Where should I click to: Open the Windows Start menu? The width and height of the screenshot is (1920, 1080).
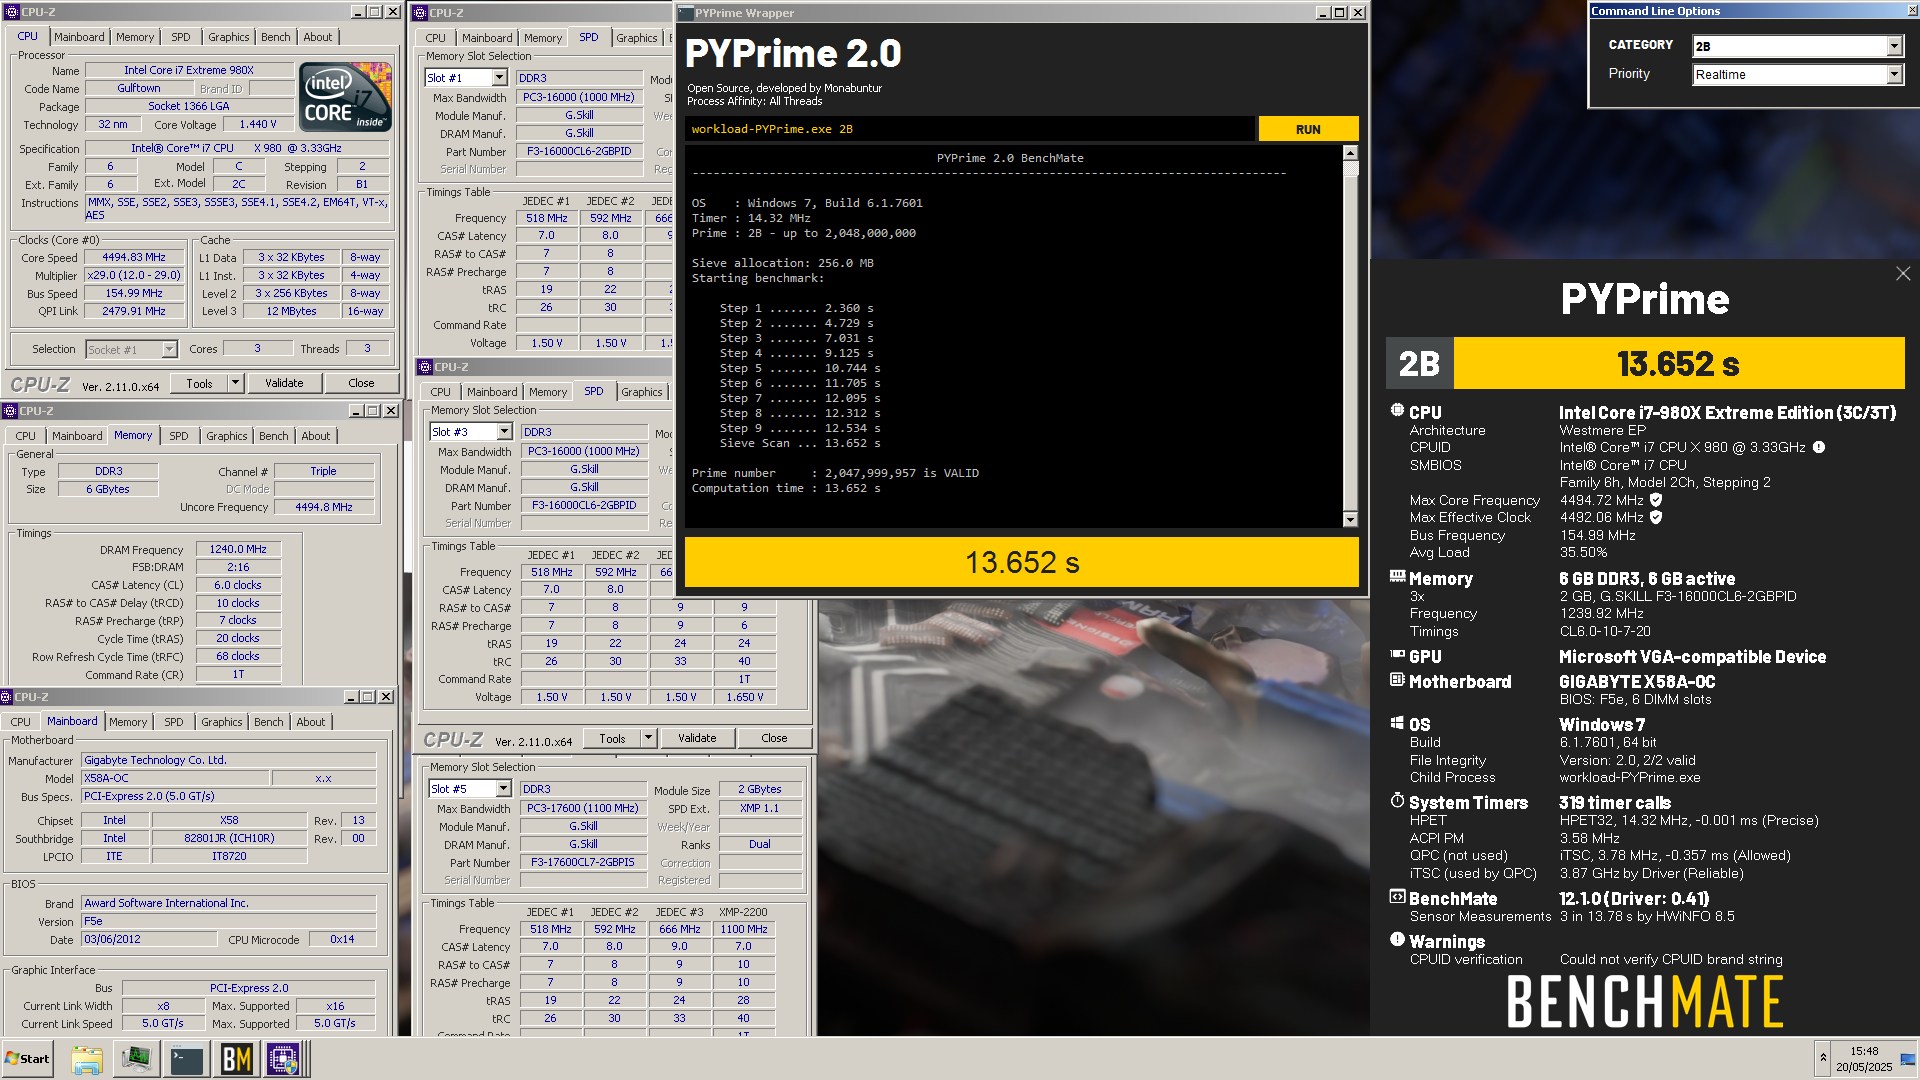[27, 1059]
